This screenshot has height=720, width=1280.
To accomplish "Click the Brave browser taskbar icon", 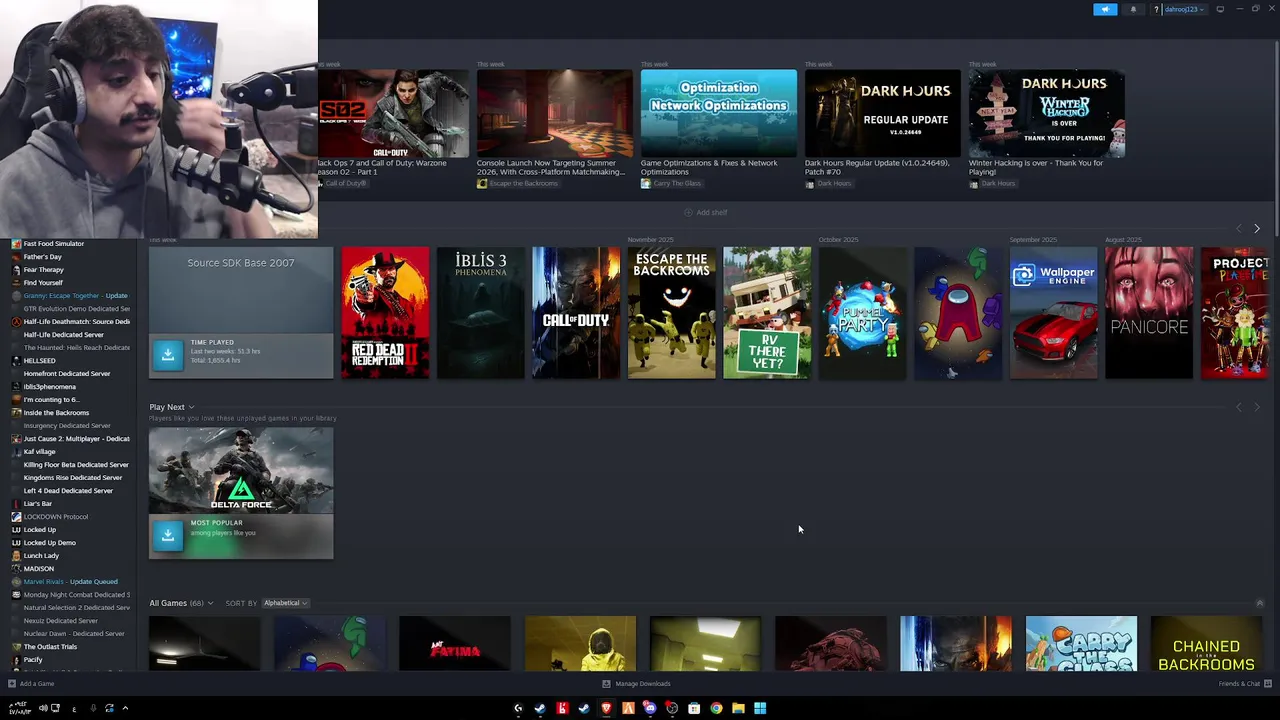I will click(606, 708).
